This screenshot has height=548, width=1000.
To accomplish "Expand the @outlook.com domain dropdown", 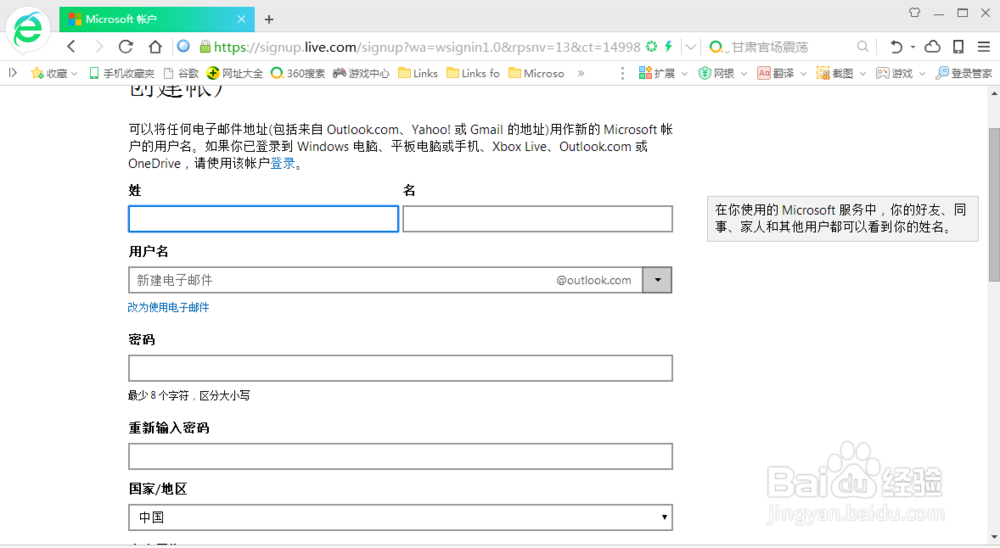I will (658, 280).
